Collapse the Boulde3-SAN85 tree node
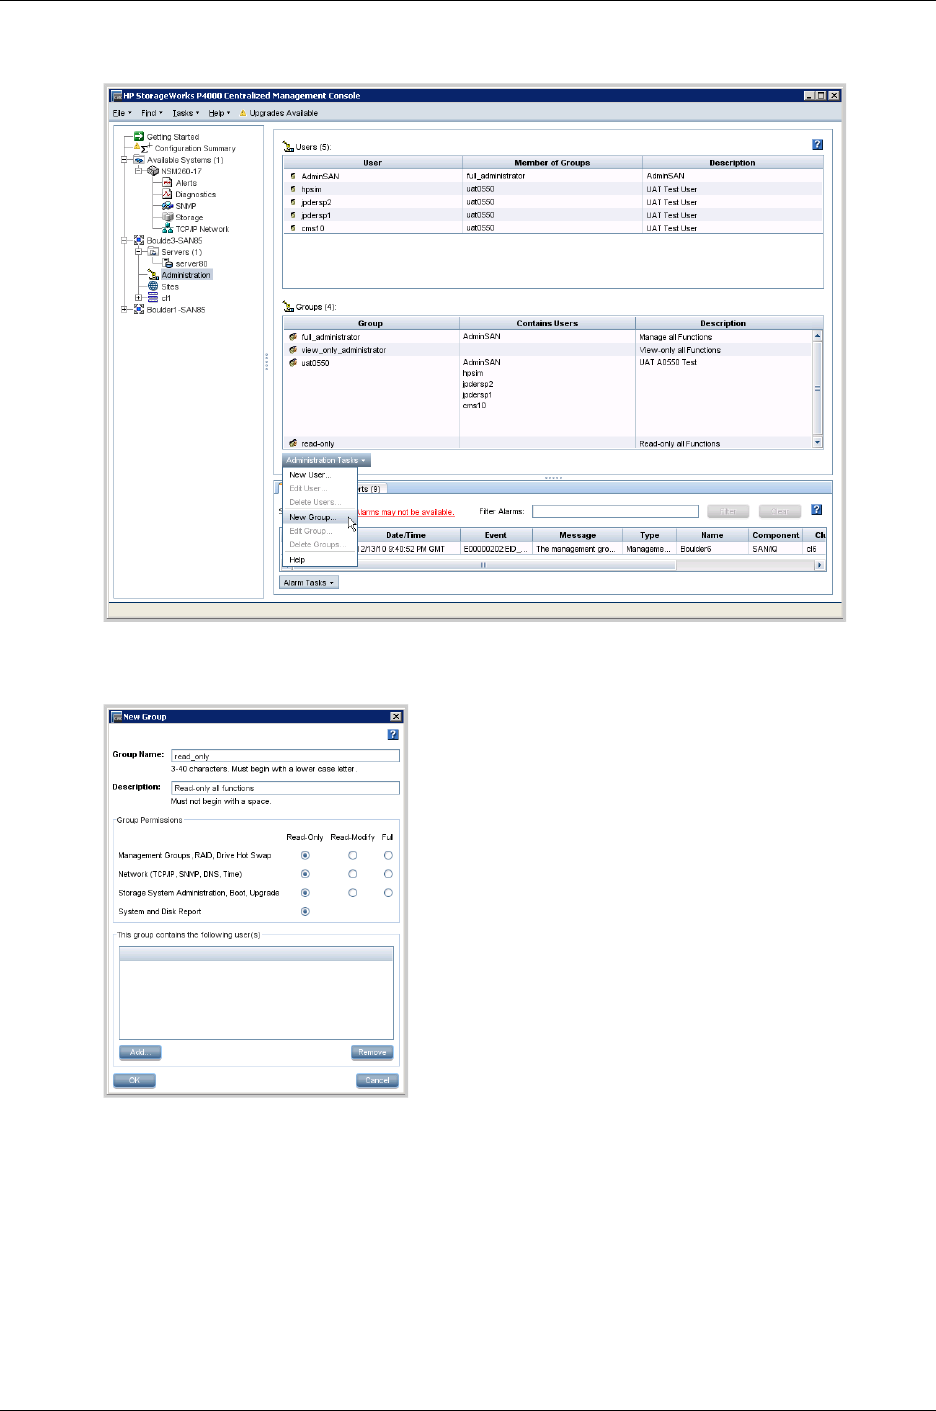 (125, 241)
